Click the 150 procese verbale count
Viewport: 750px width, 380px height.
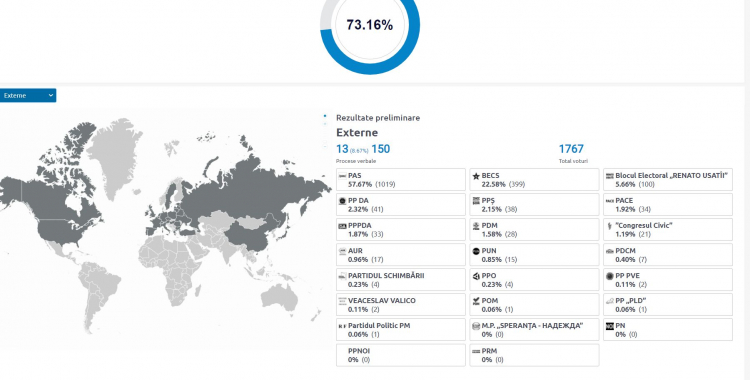(x=380, y=149)
